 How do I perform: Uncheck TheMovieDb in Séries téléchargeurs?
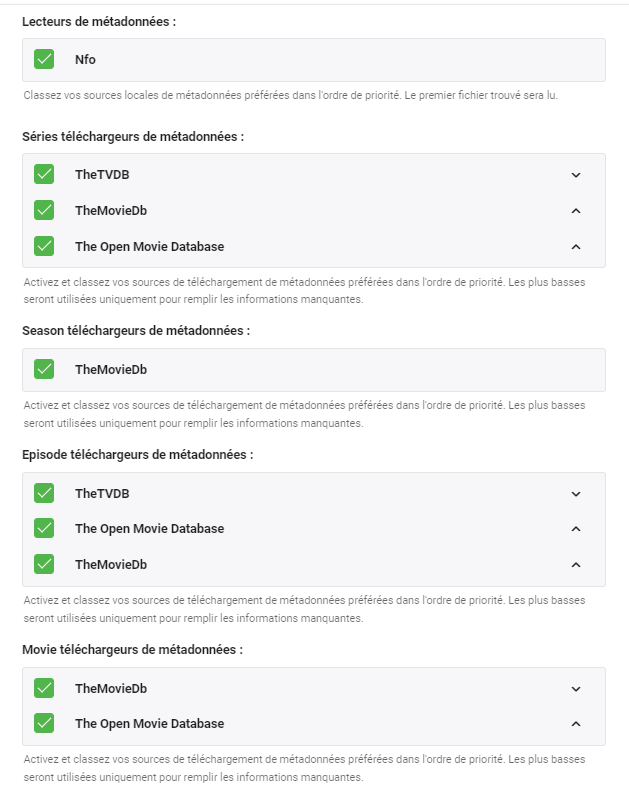pos(44,210)
